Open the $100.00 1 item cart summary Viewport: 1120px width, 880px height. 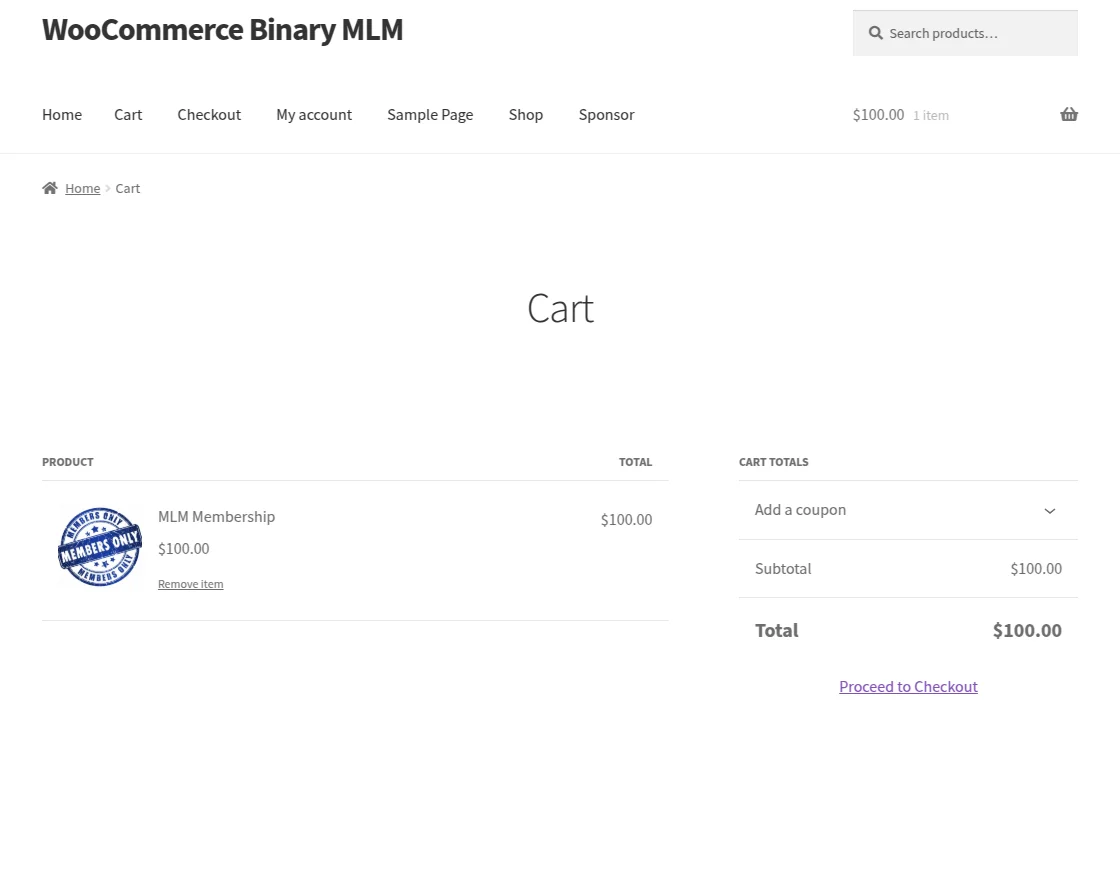coord(900,114)
